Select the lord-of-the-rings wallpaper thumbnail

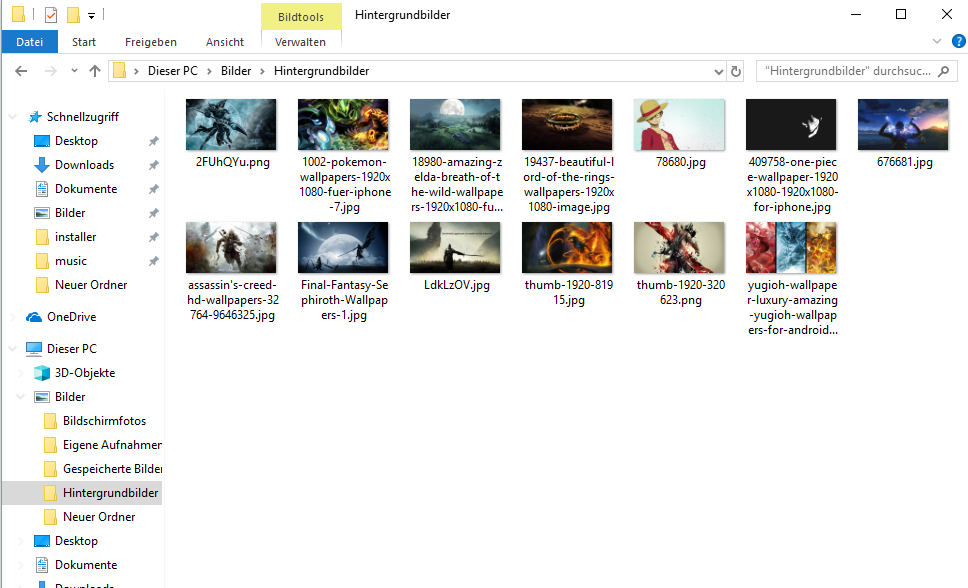[x=567, y=125]
